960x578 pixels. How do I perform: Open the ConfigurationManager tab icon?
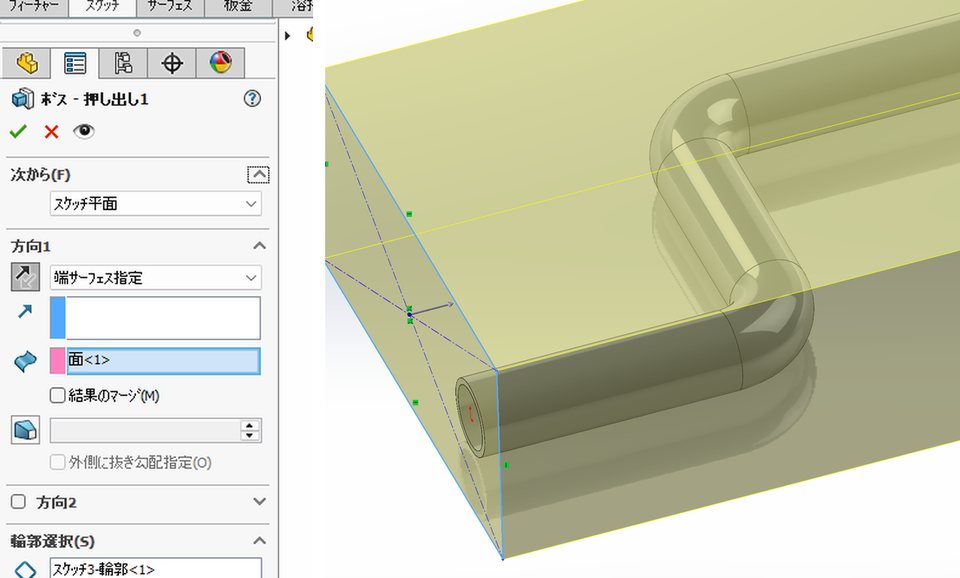123,62
